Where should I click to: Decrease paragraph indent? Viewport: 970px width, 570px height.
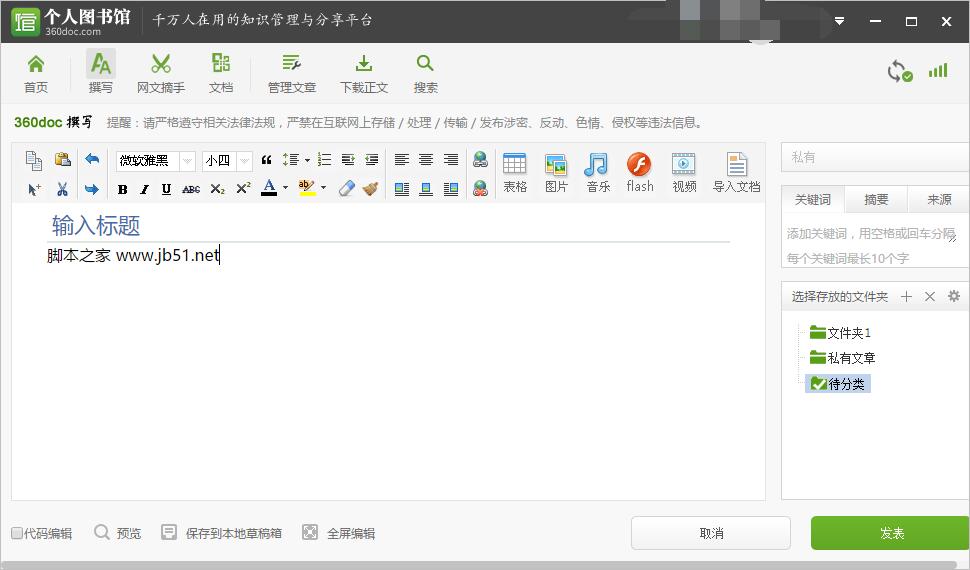click(371, 160)
